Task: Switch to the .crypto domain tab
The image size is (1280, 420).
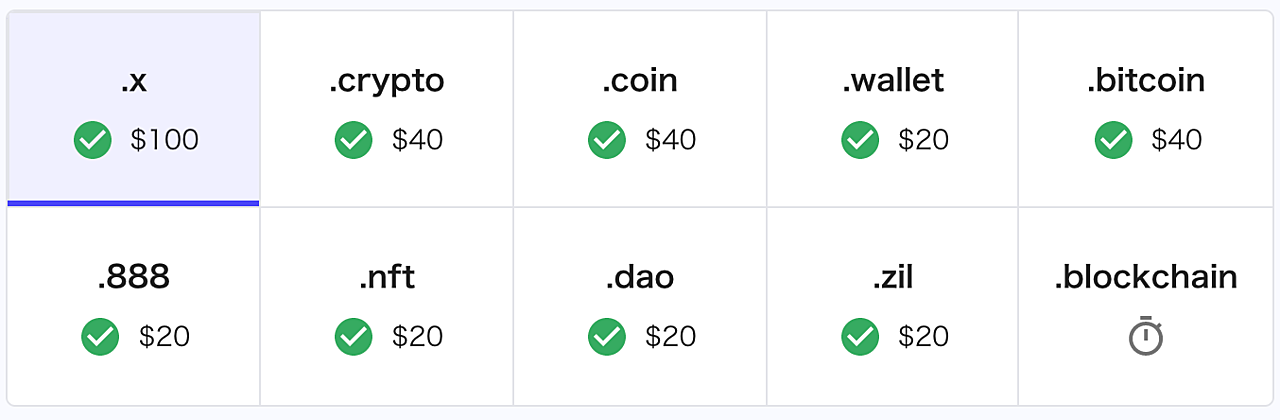Action: click(386, 108)
